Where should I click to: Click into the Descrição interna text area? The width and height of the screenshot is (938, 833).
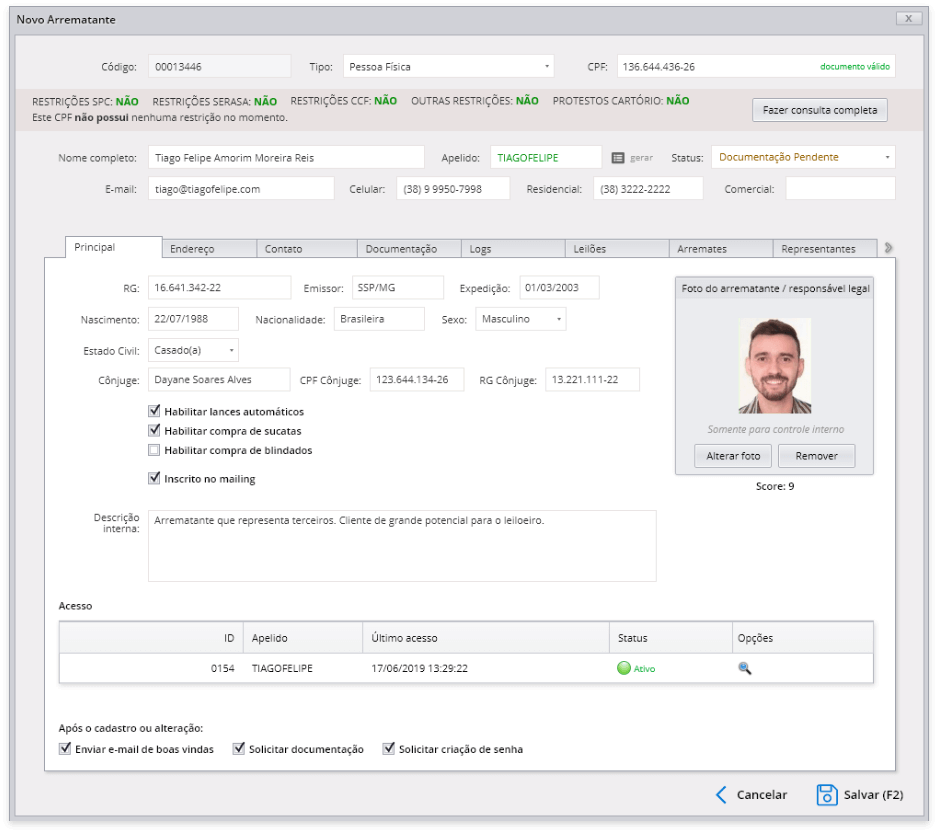click(401, 546)
